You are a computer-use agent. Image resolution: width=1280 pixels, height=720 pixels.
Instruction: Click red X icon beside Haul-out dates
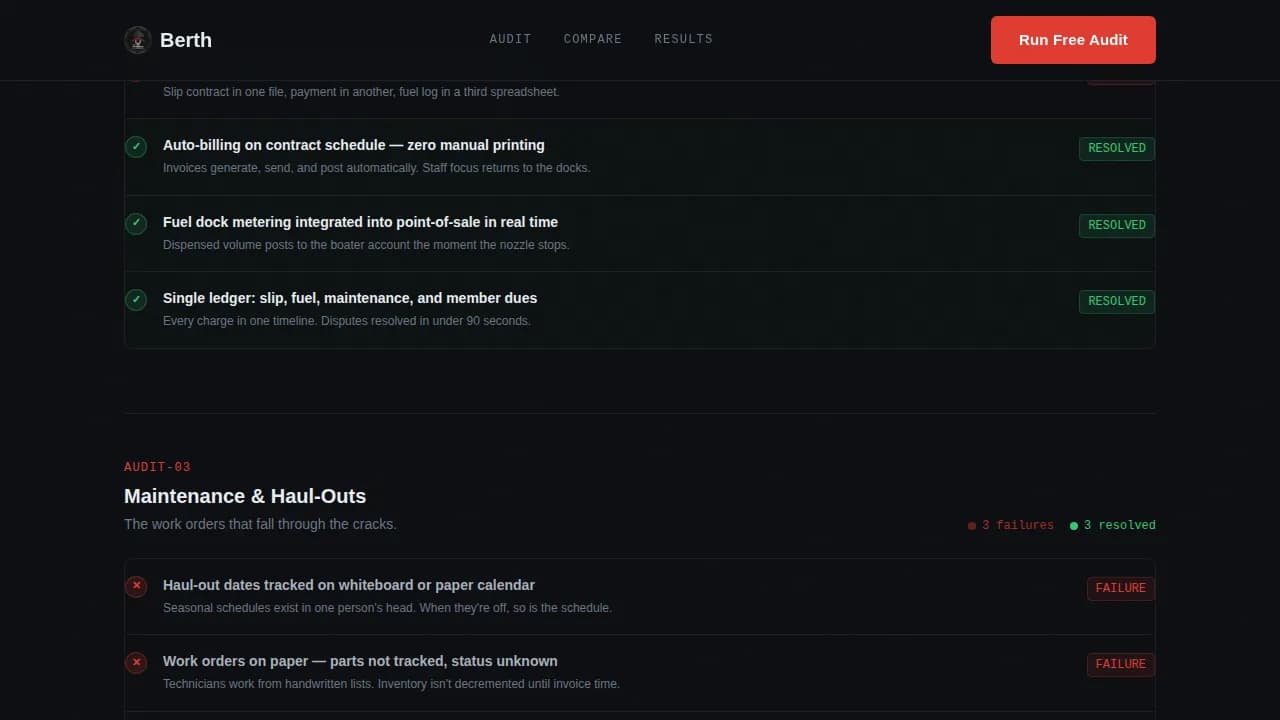136,586
